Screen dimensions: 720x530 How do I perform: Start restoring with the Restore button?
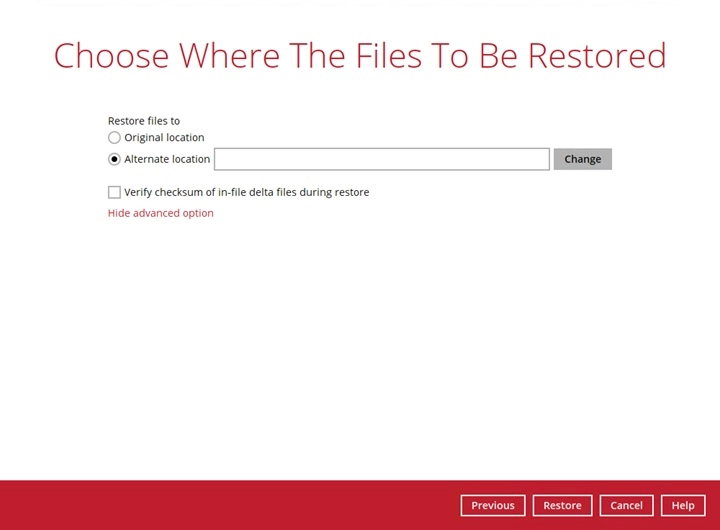coord(562,505)
